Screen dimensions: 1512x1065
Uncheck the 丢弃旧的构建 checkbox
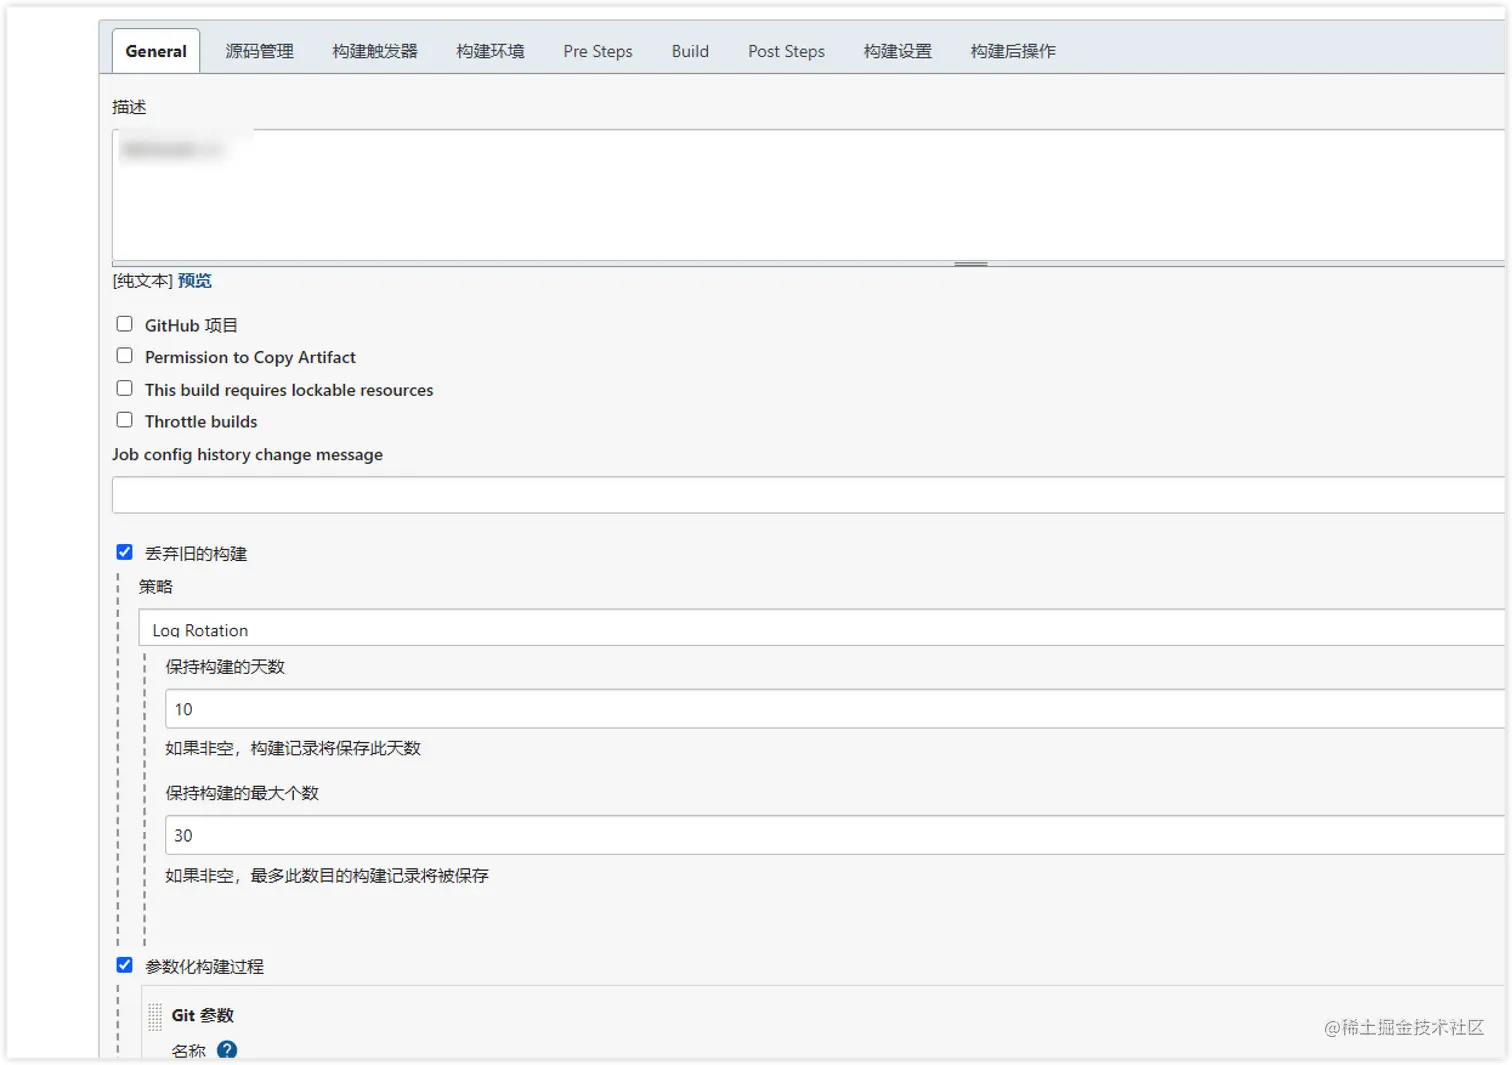(124, 552)
